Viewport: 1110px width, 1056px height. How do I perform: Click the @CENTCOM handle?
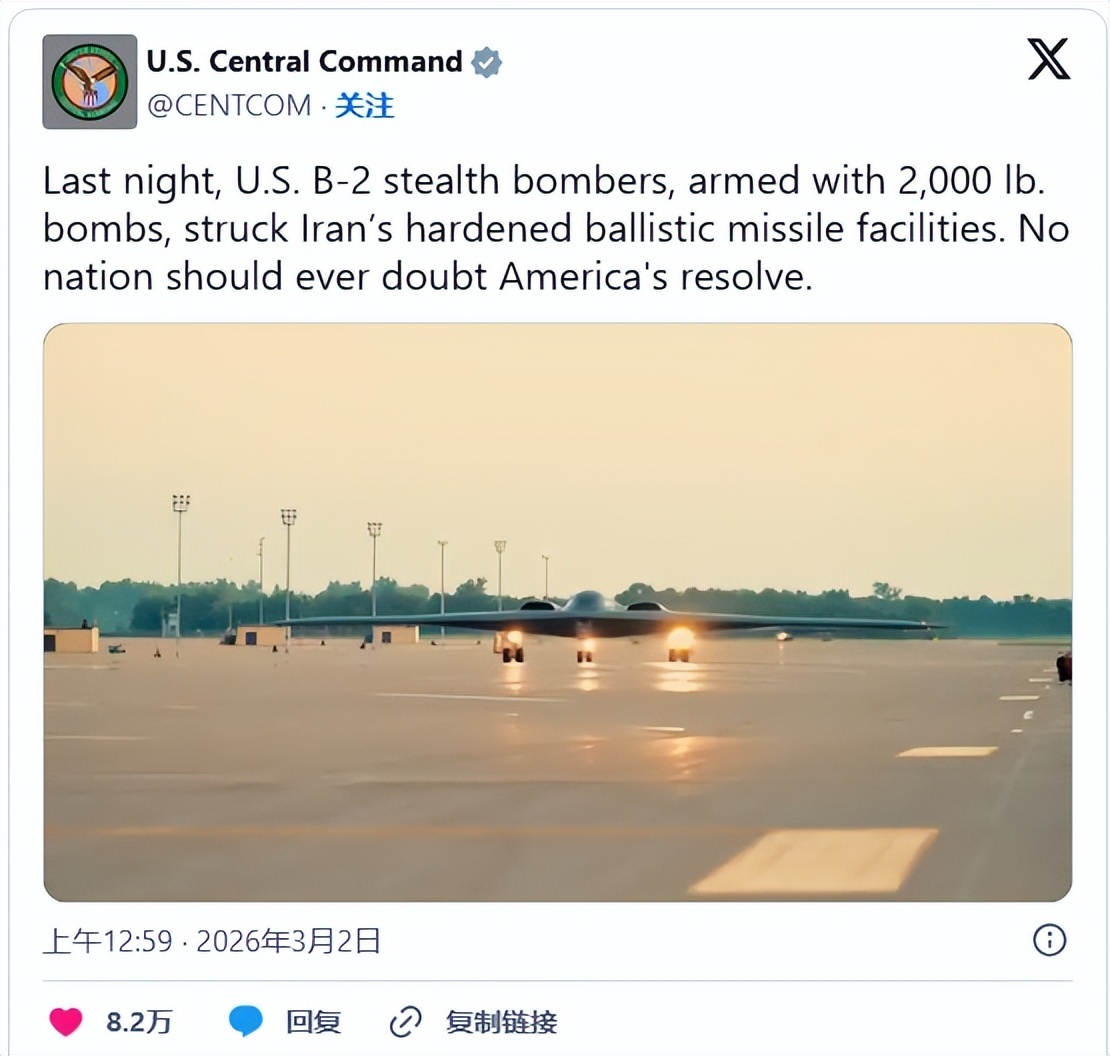(x=229, y=105)
